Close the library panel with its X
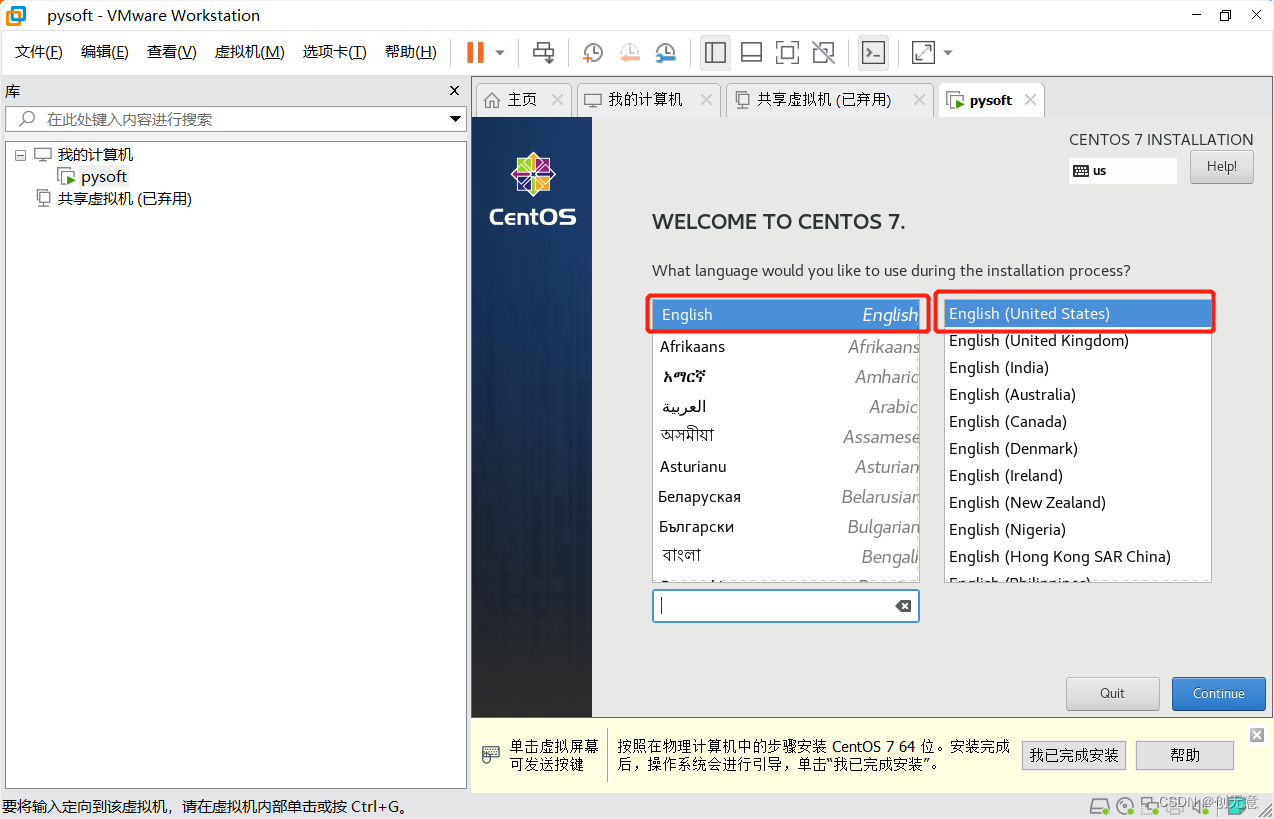The image size is (1274, 819). pyautogui.click(x=455, y=91)
